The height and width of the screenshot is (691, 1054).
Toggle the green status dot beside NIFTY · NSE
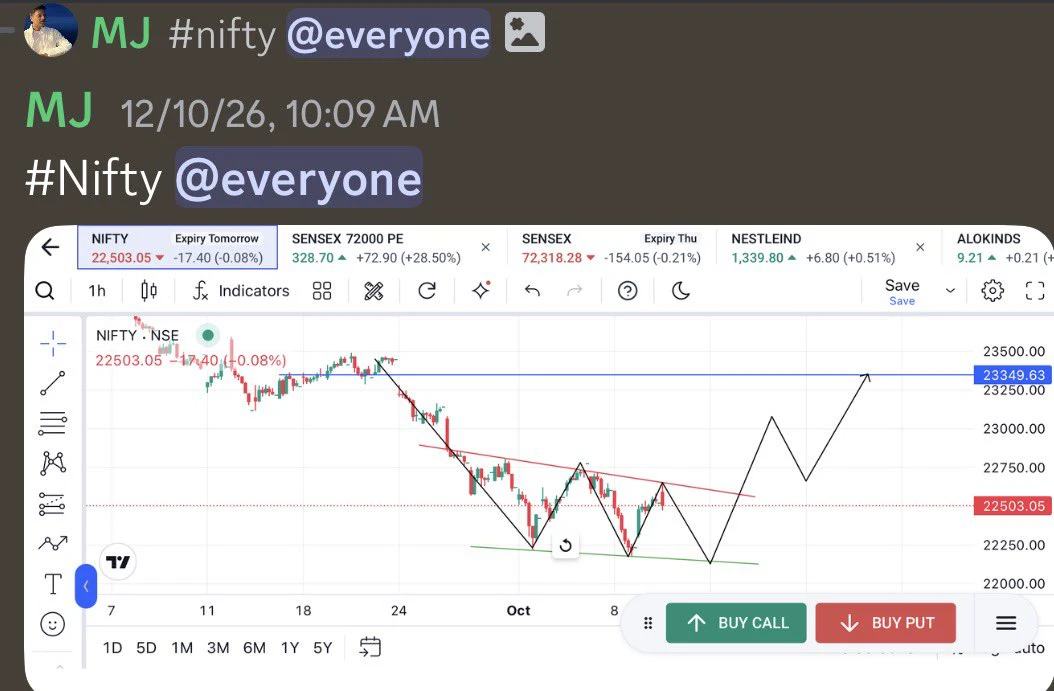[x=208, y=335]
